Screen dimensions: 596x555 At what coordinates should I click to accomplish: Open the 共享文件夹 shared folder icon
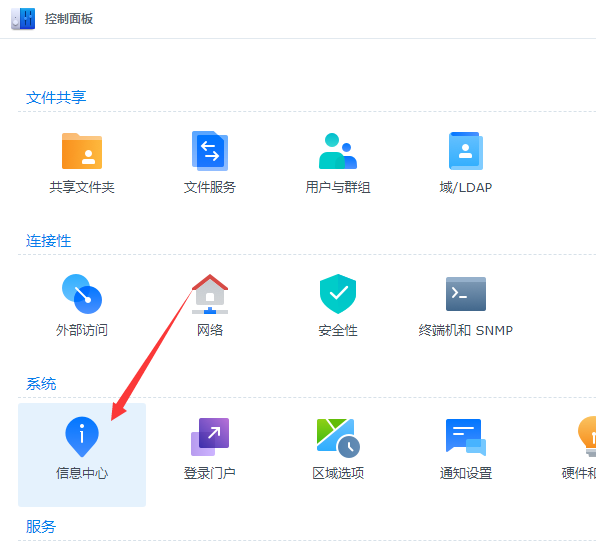(x=82, y=151)
